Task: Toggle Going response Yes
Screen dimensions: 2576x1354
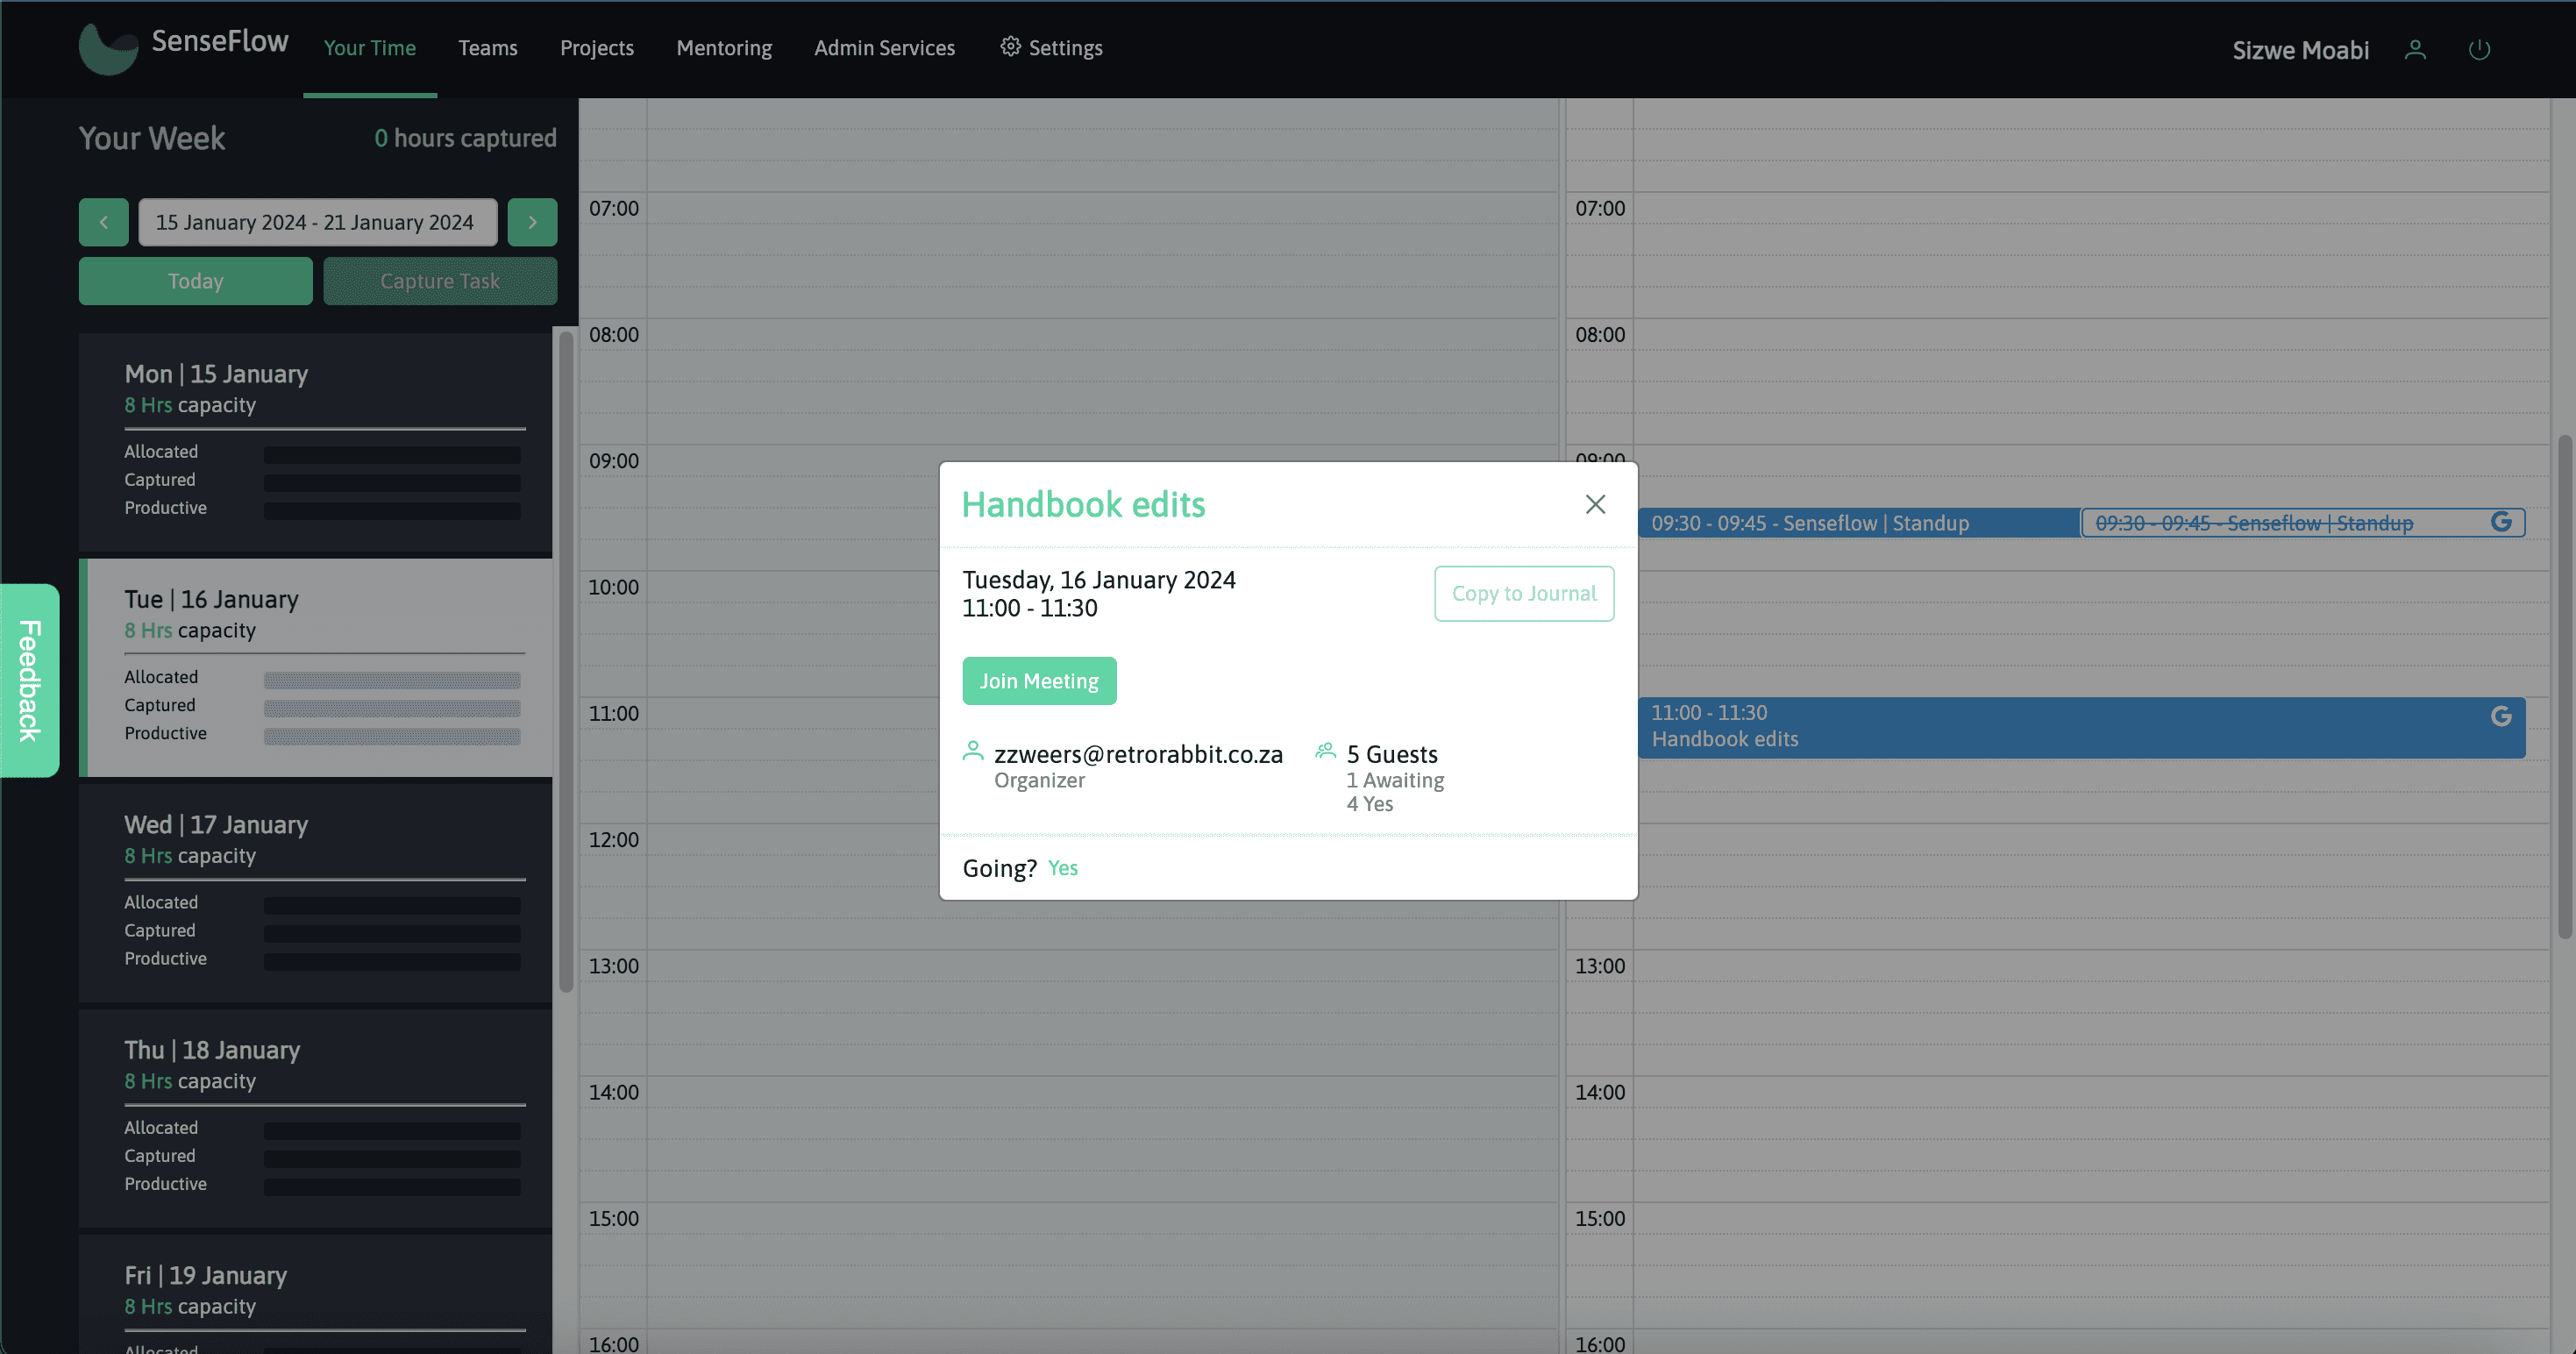Action: tap(1062, 868)
